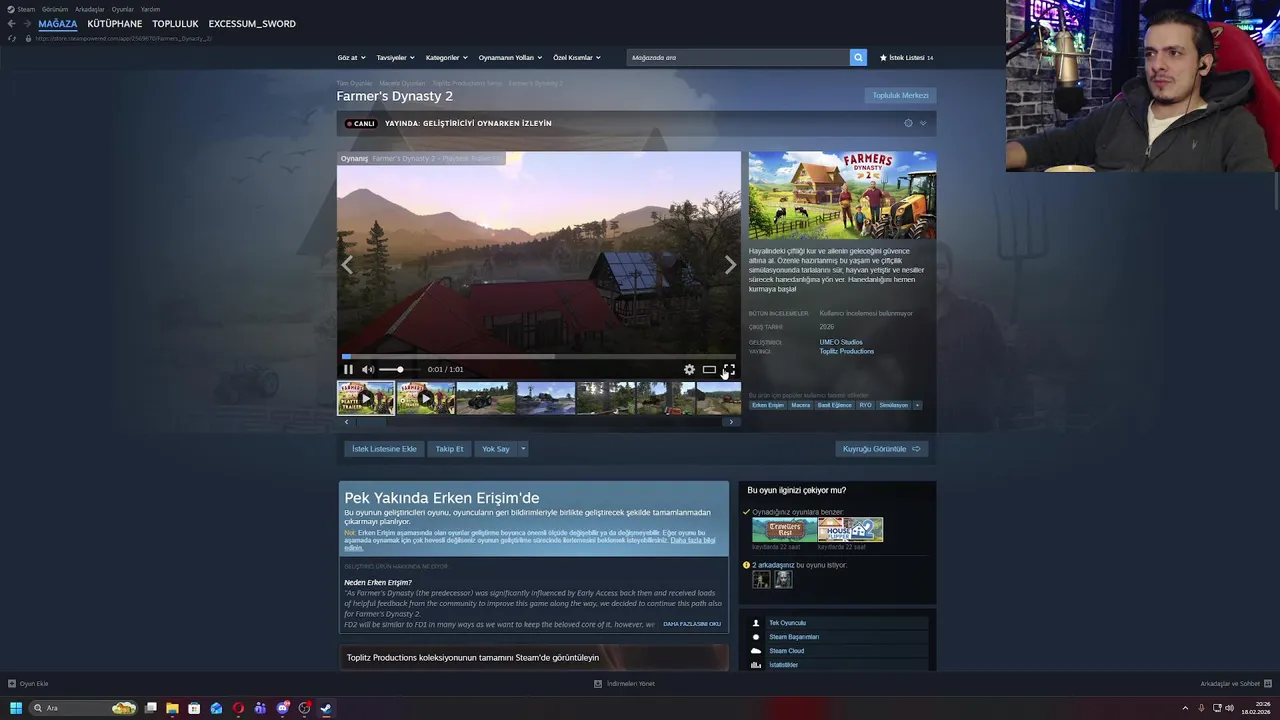Click DAHA FAZLASINI OKU expander
Image resolution: width=1280 pixels, height=720 pixels.
click(x=692, y=624)
